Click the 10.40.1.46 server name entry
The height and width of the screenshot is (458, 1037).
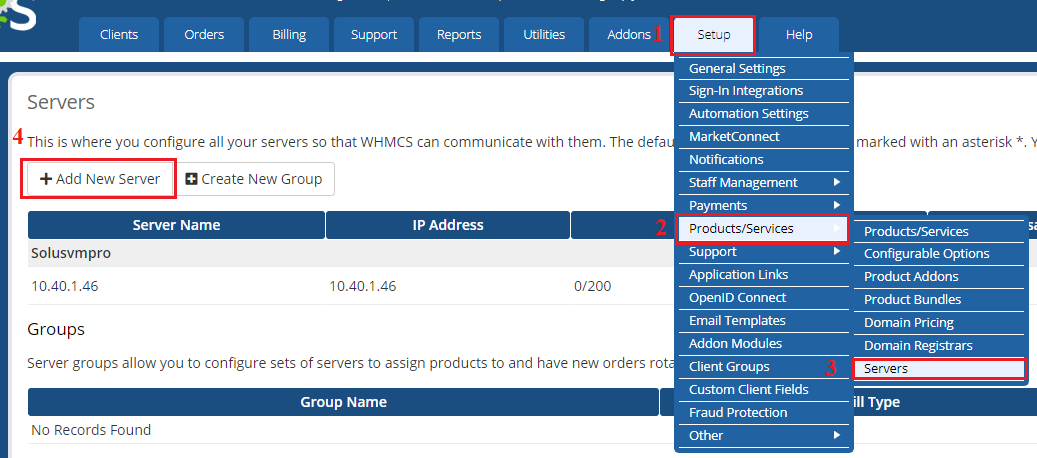click(x=65, y=286)
